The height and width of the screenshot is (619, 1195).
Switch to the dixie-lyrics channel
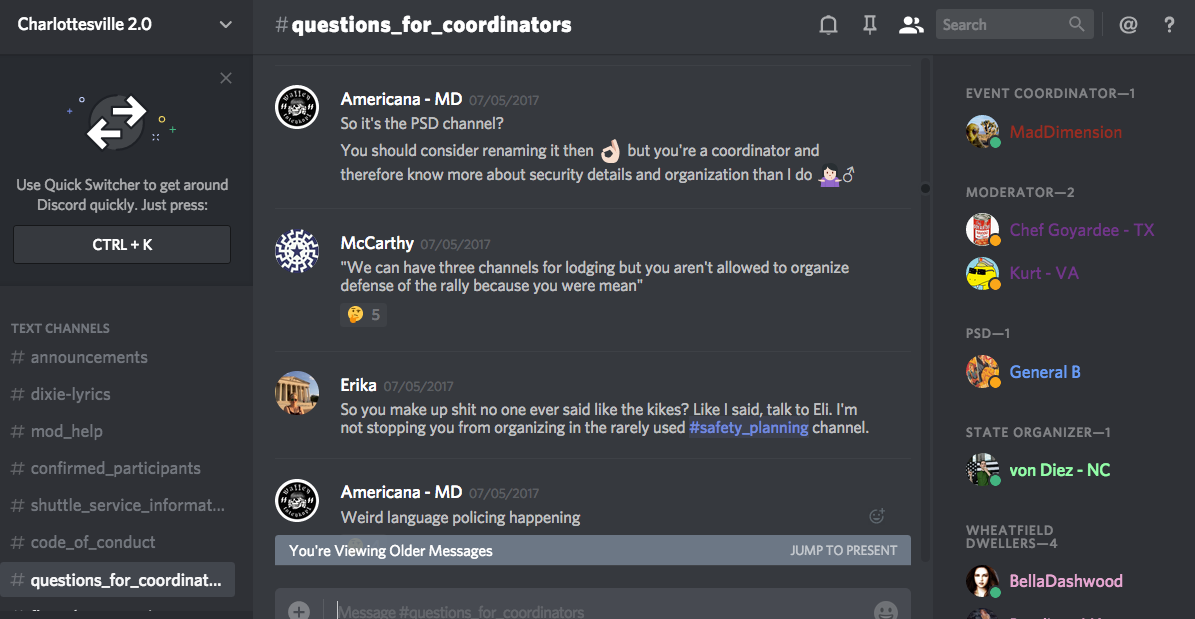coord(70,394)
